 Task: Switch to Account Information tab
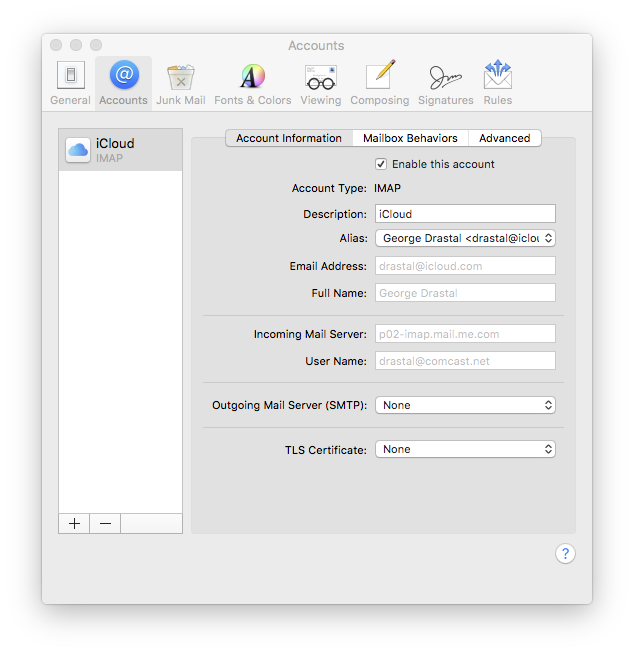289,138
